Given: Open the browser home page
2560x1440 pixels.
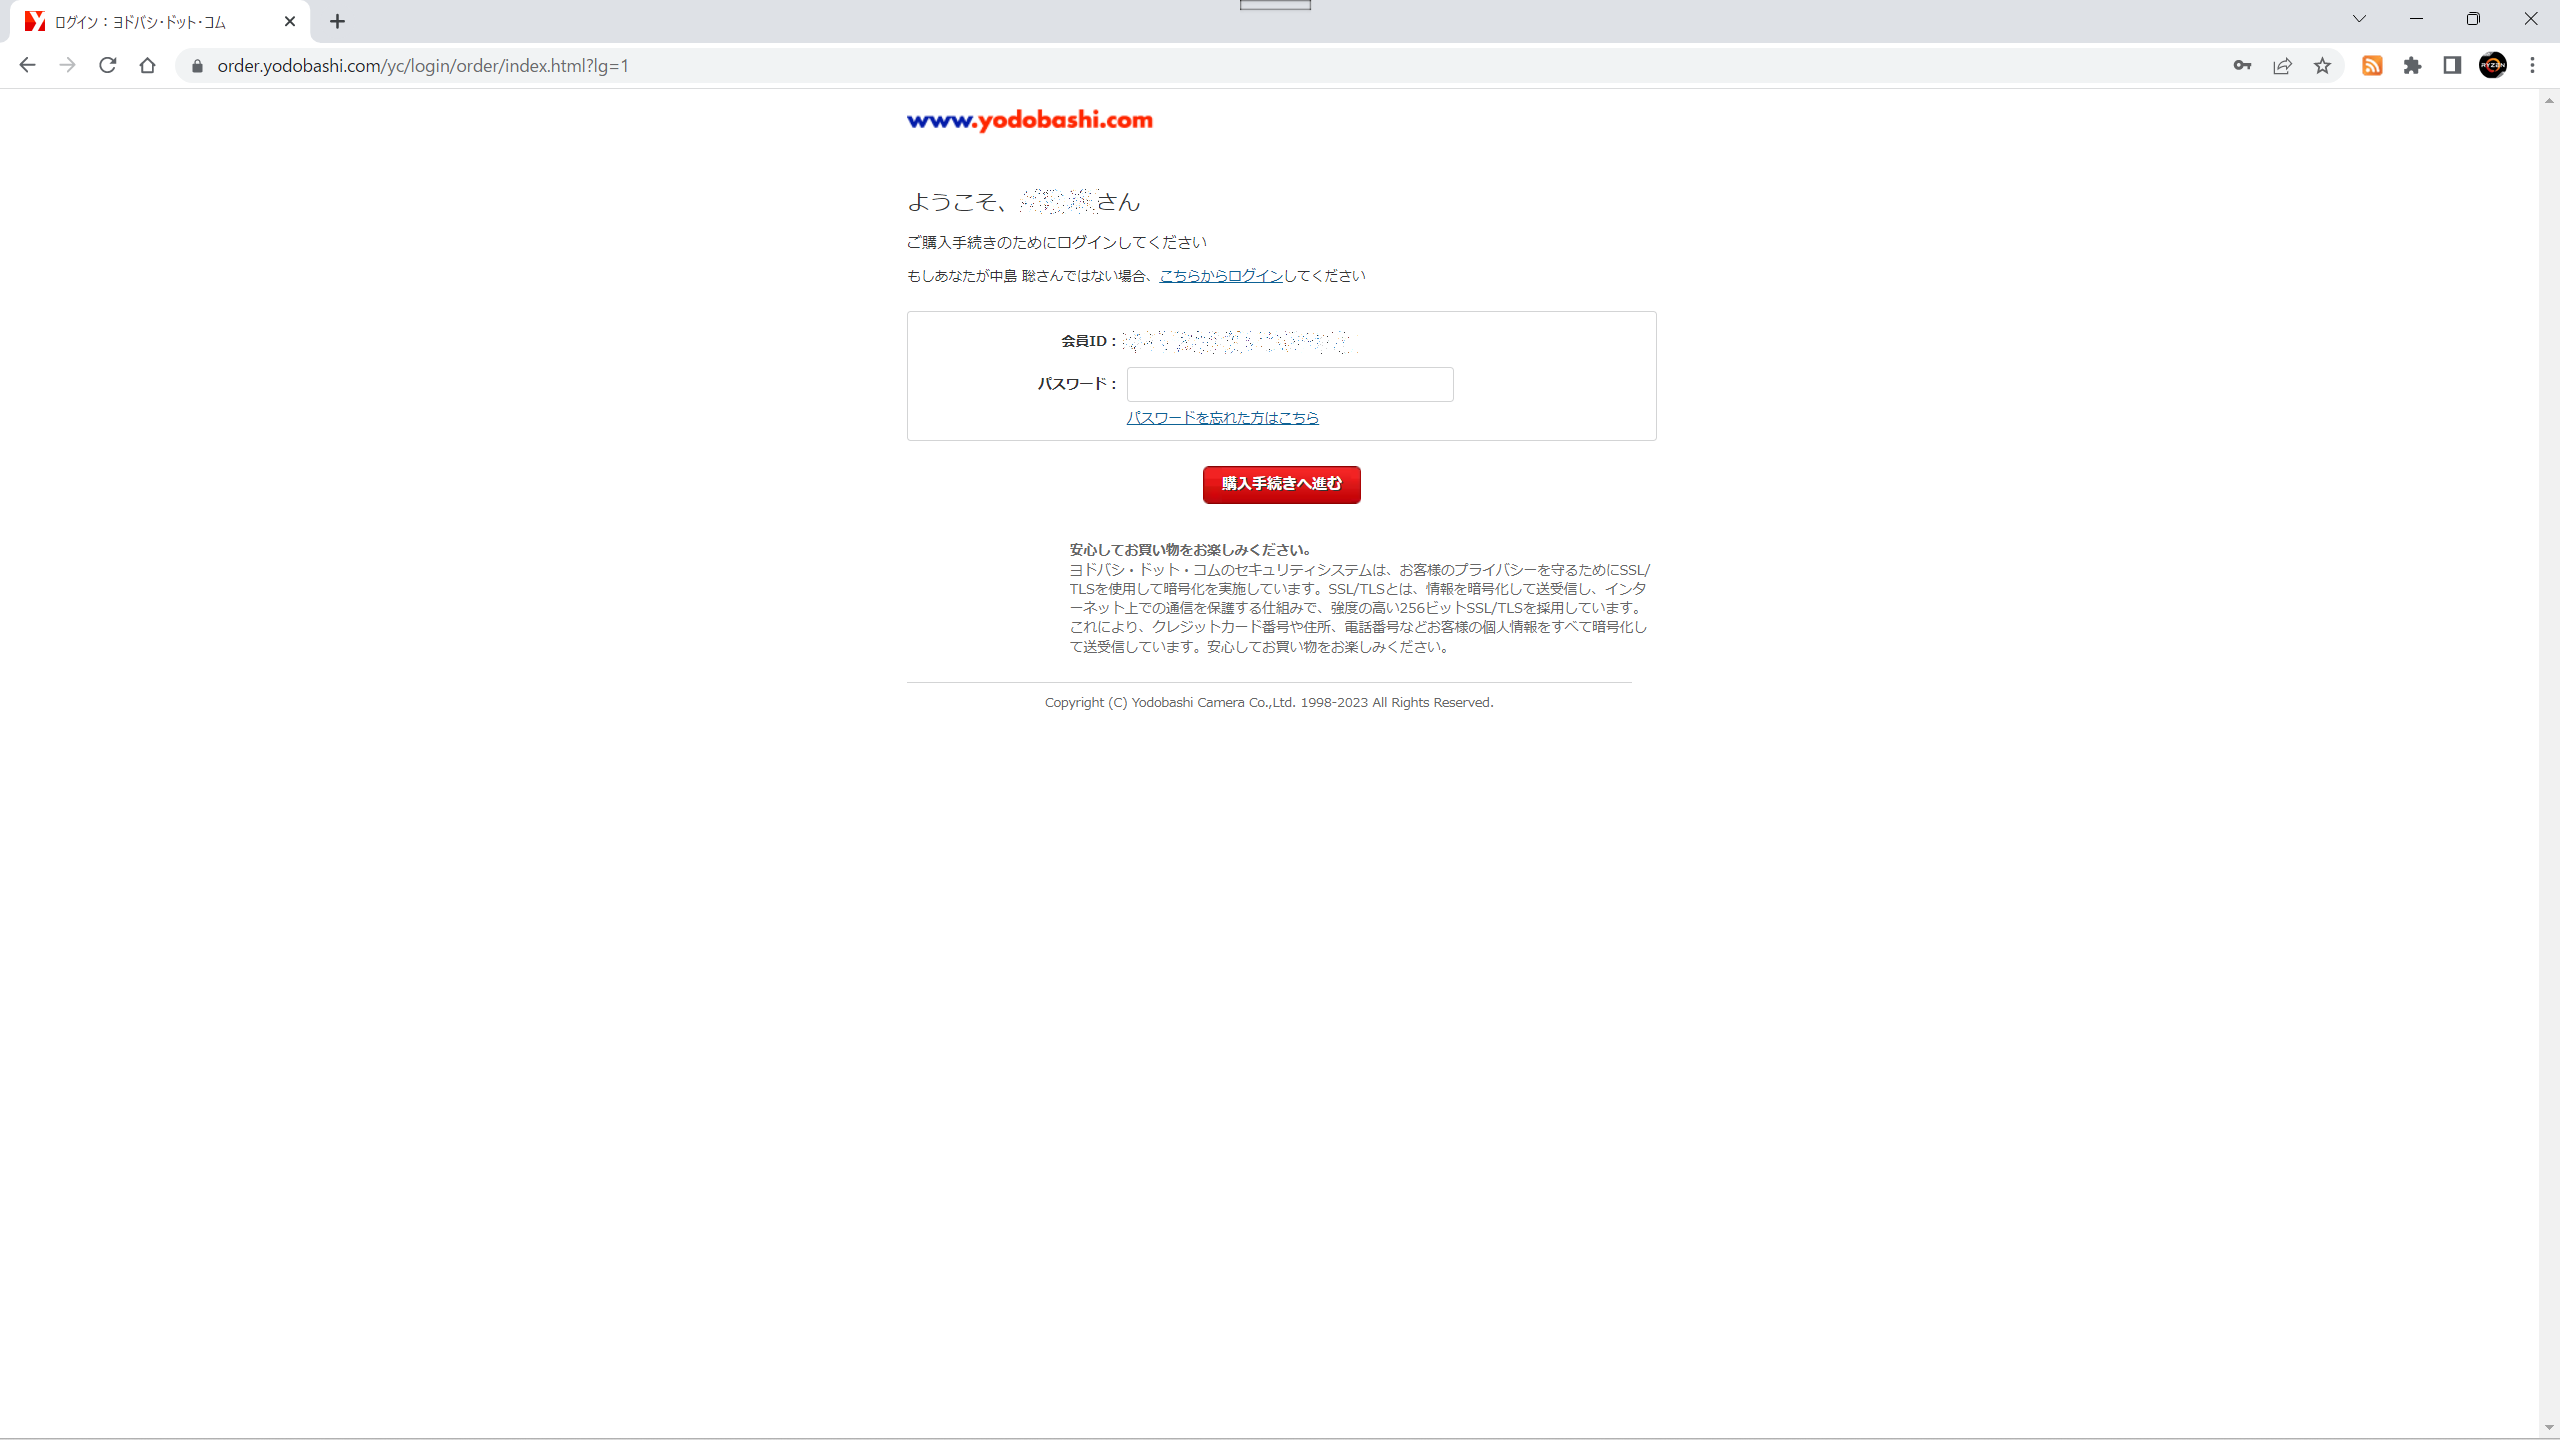Looking at the screenshot, I should pyautogui.click(x=148, y=65).
